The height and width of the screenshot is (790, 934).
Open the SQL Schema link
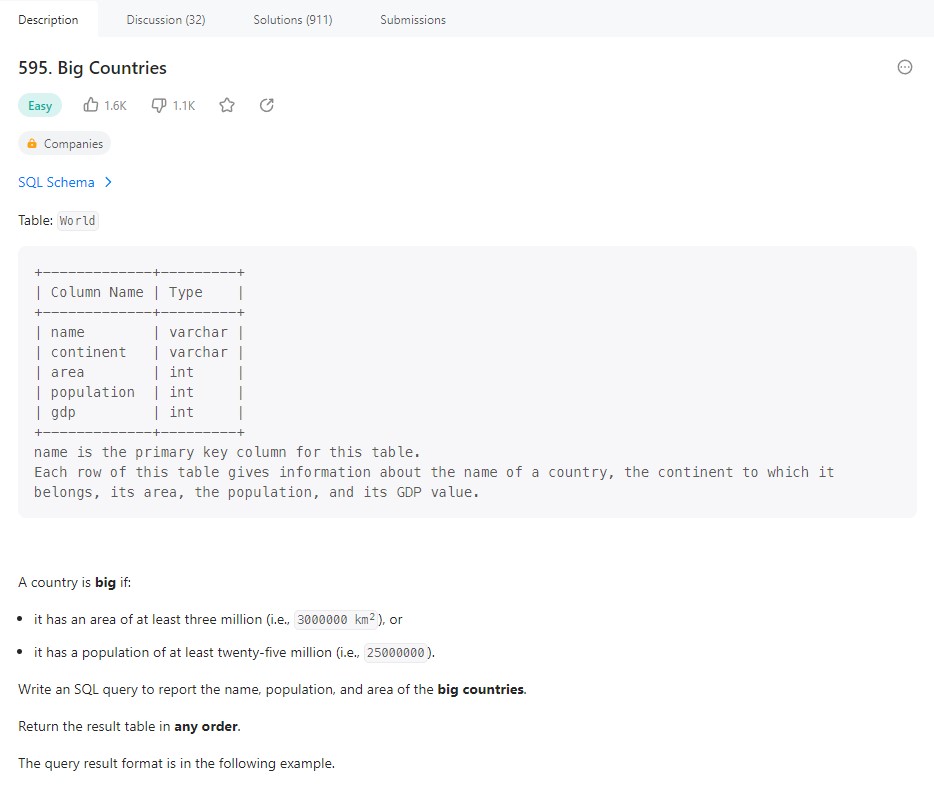pyautogui.click(x=57, y=182)
